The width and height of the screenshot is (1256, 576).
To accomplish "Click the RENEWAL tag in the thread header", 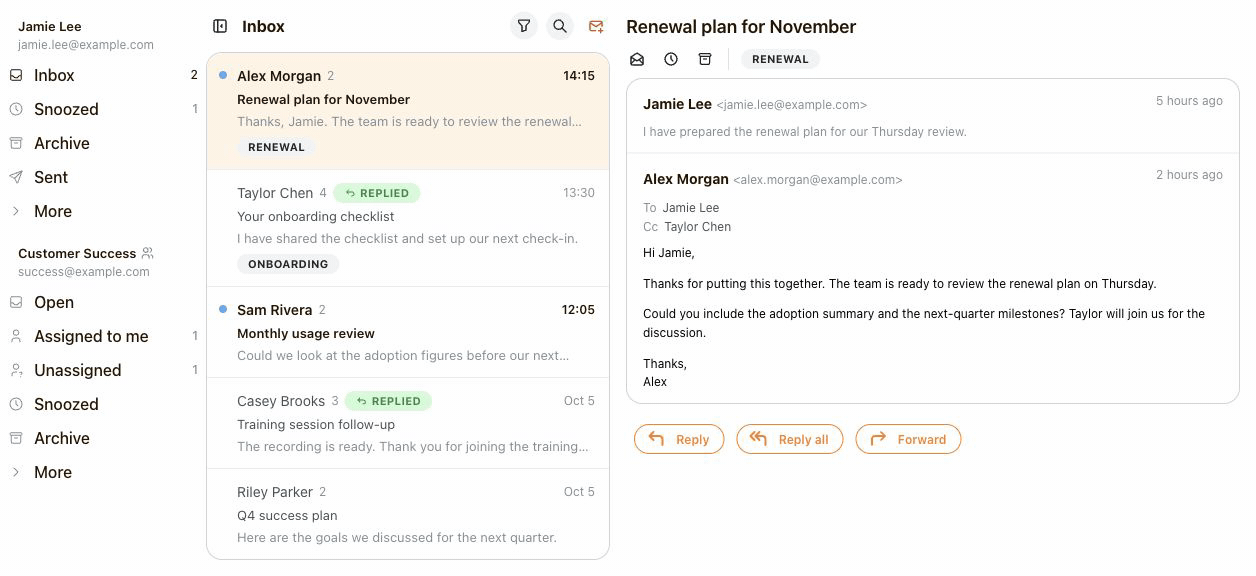I will pos(780,59).
